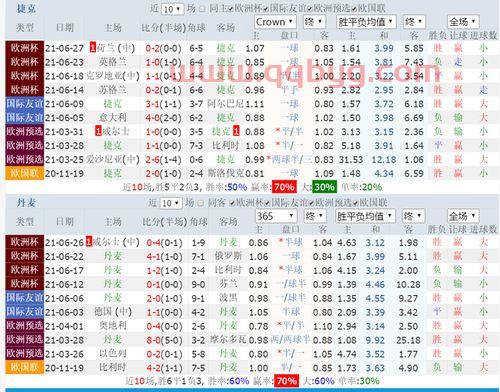This screenshot has height=392, width=500.
Task: Toggle 欧洲预选 checkbox in 捷克 section
Action: 310,9
